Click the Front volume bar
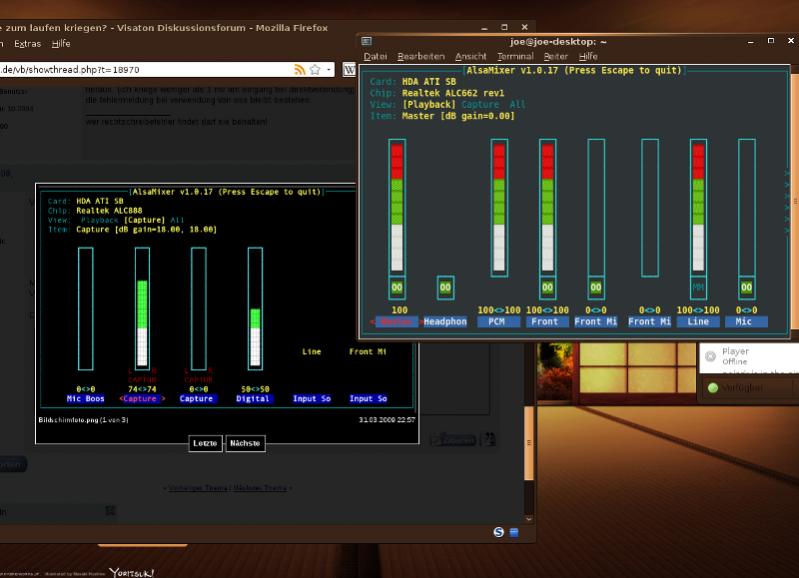 tap(547, 208)
